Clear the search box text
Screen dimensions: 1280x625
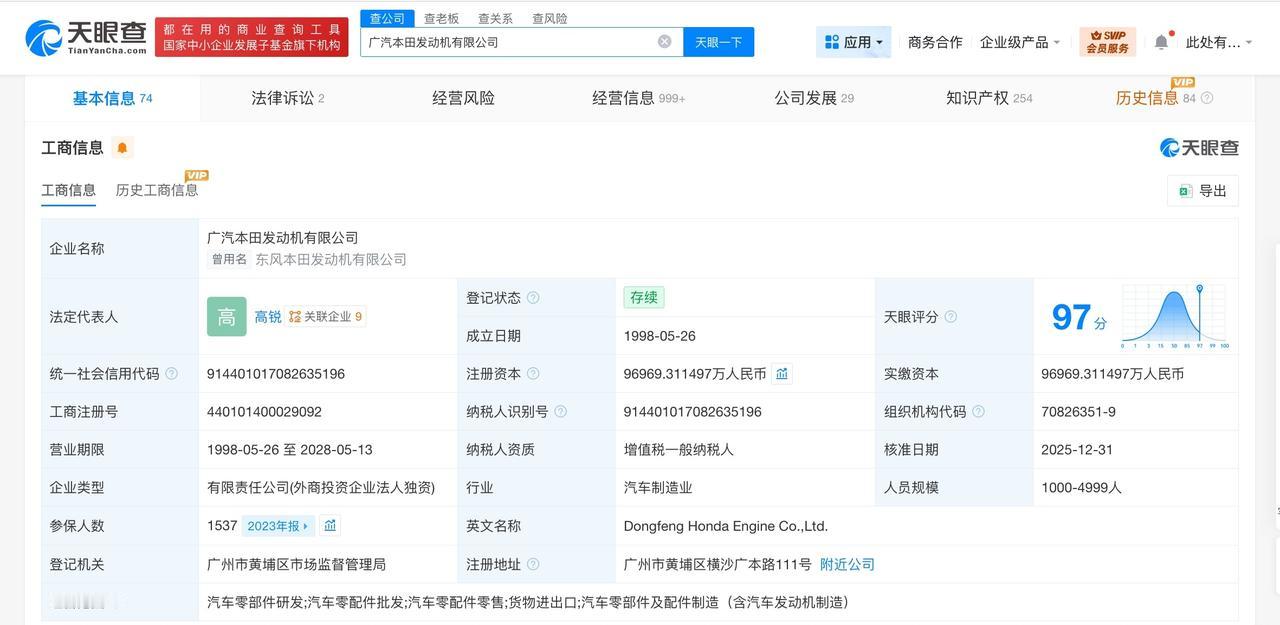coord(664,41)
